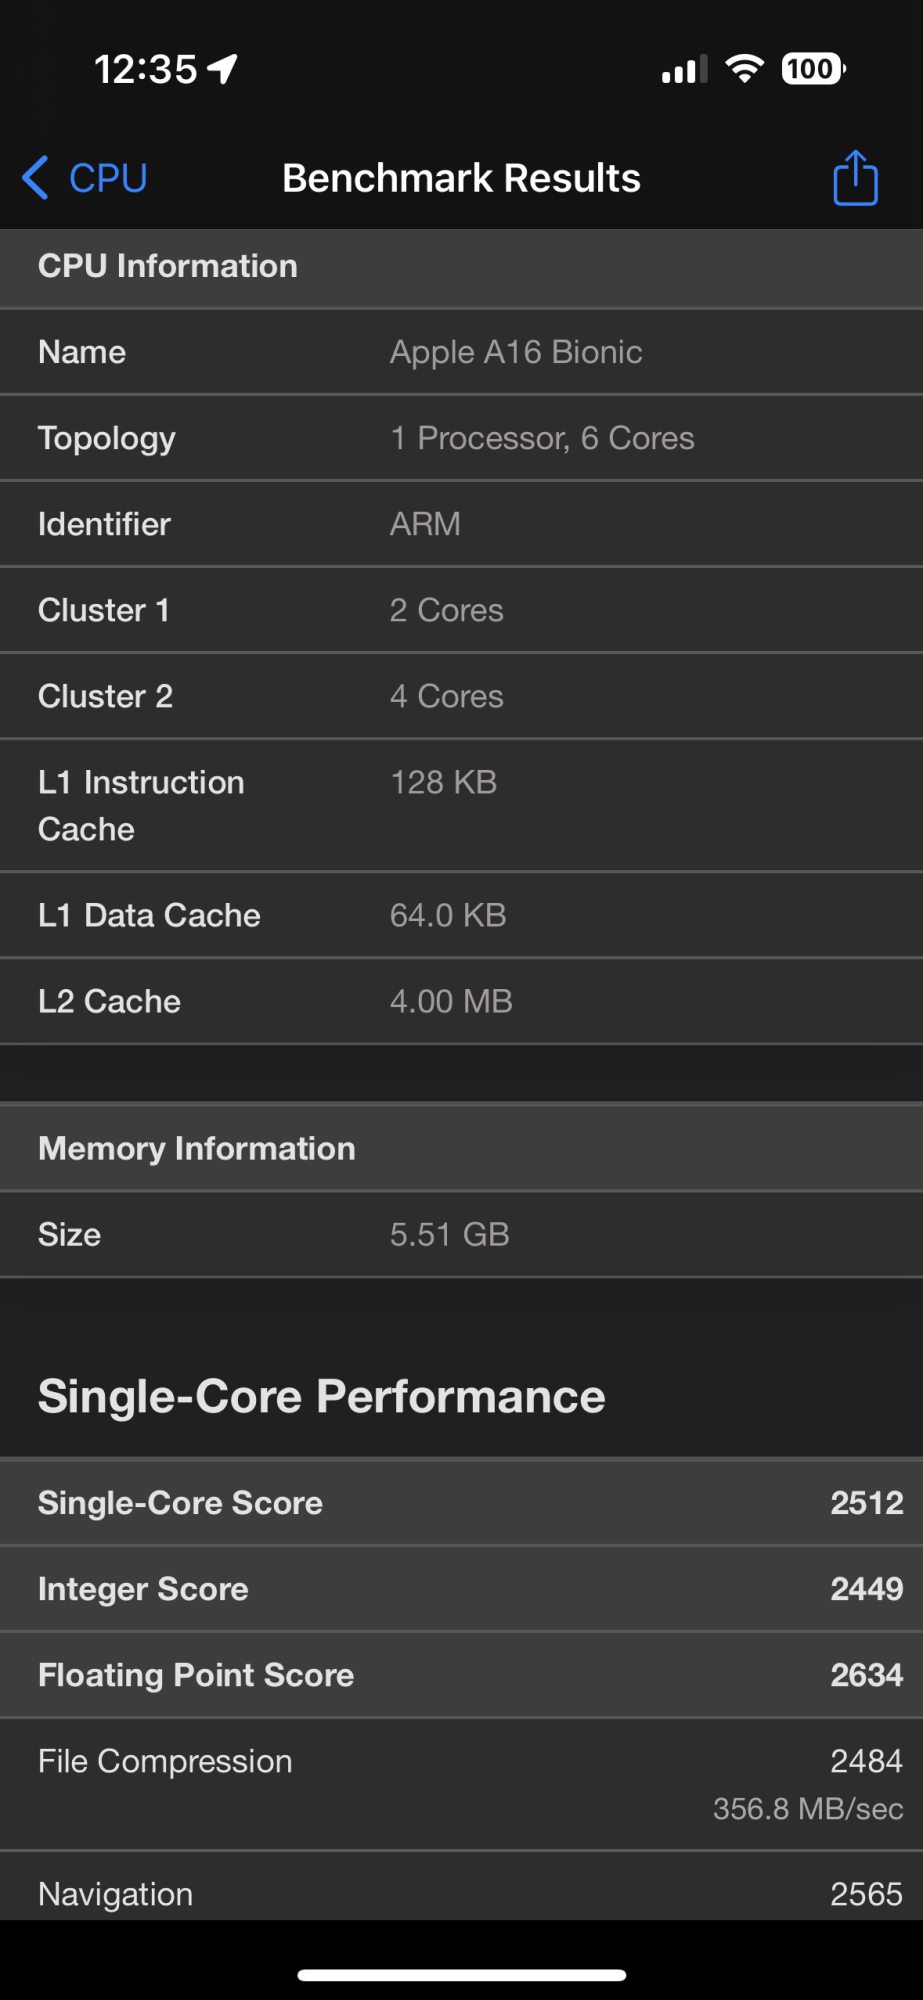Tap the location arrow icon by the clock
Viewport: 923px width, 2000px height.
click(223, 68)
